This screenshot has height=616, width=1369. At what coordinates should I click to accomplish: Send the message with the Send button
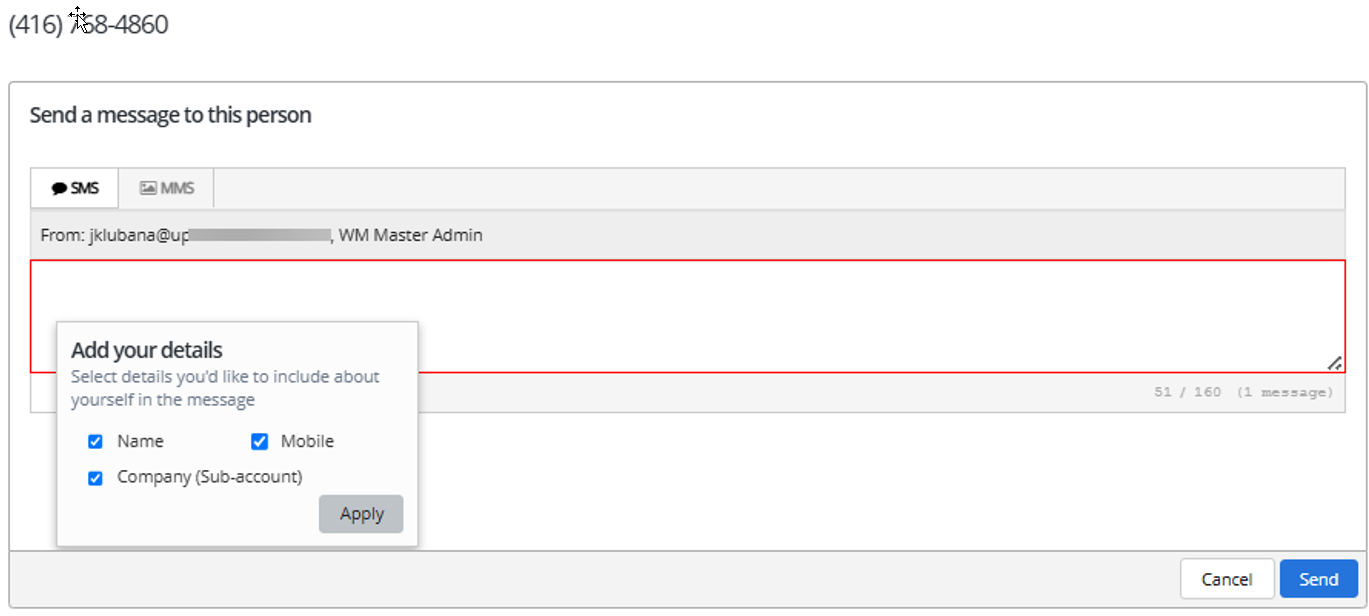(1318, 578)
